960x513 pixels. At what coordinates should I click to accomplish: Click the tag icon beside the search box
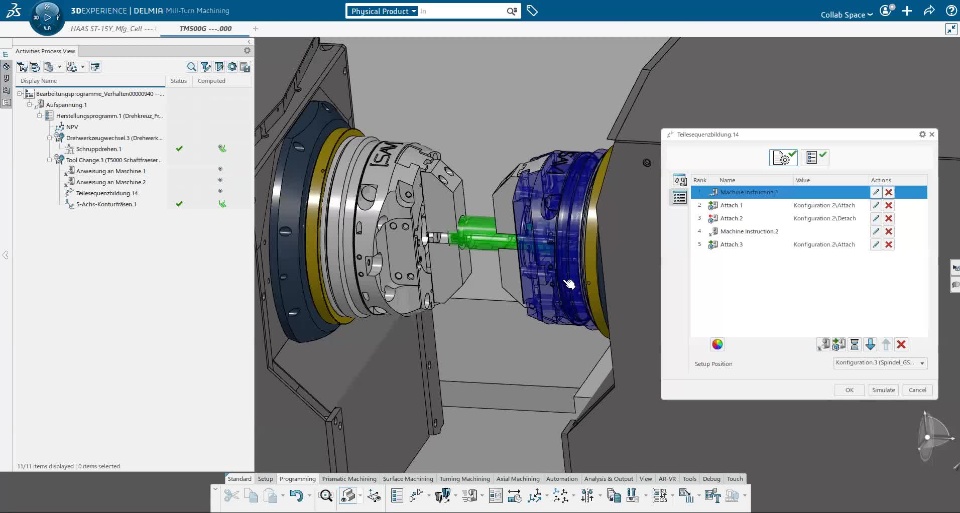[x=532, y=10]
